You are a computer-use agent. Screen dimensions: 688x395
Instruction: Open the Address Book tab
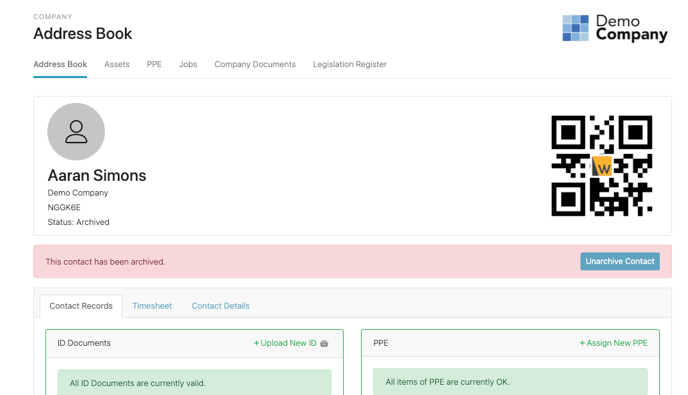(60, 64)
